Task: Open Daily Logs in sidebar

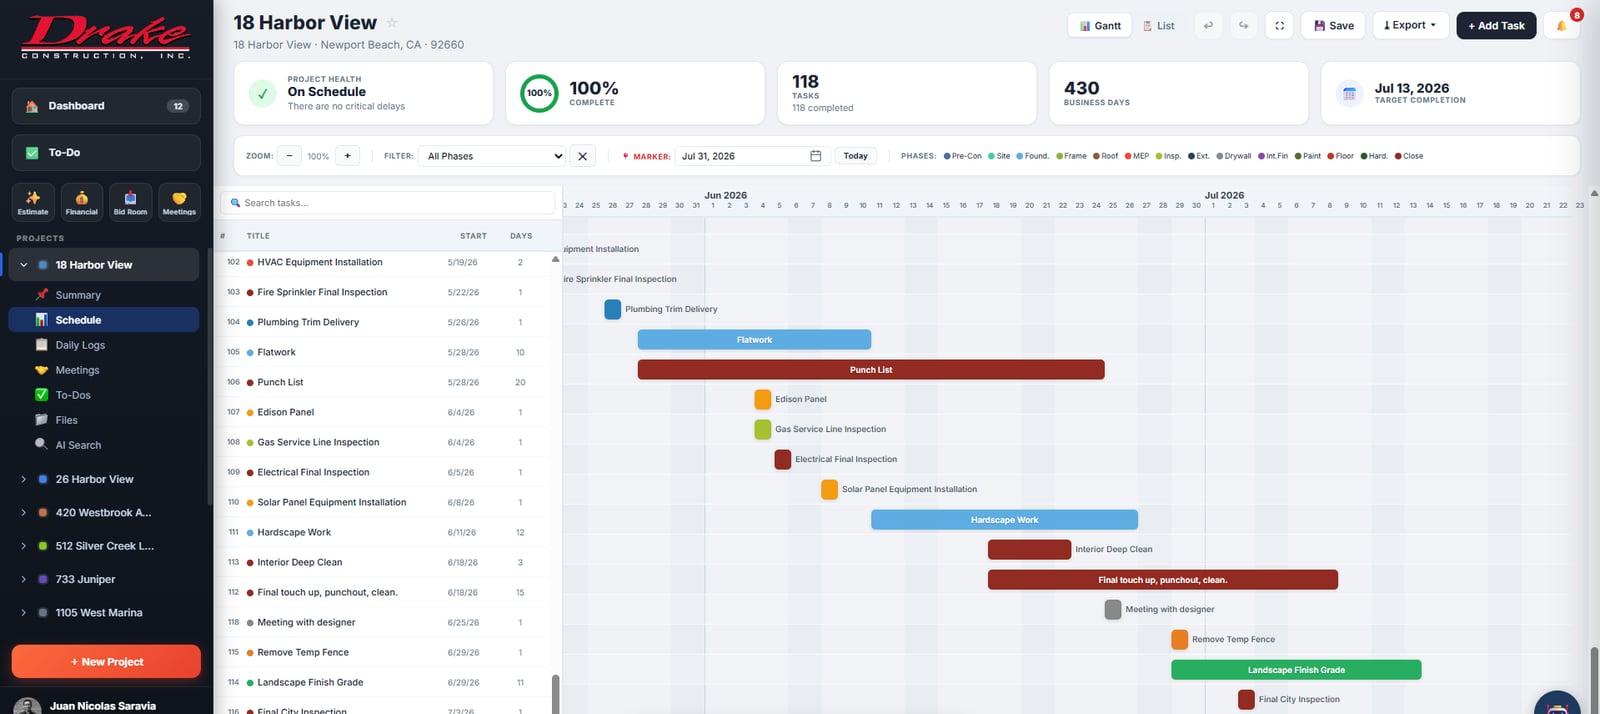Action: pyautogui.click(x=80, y=345)
